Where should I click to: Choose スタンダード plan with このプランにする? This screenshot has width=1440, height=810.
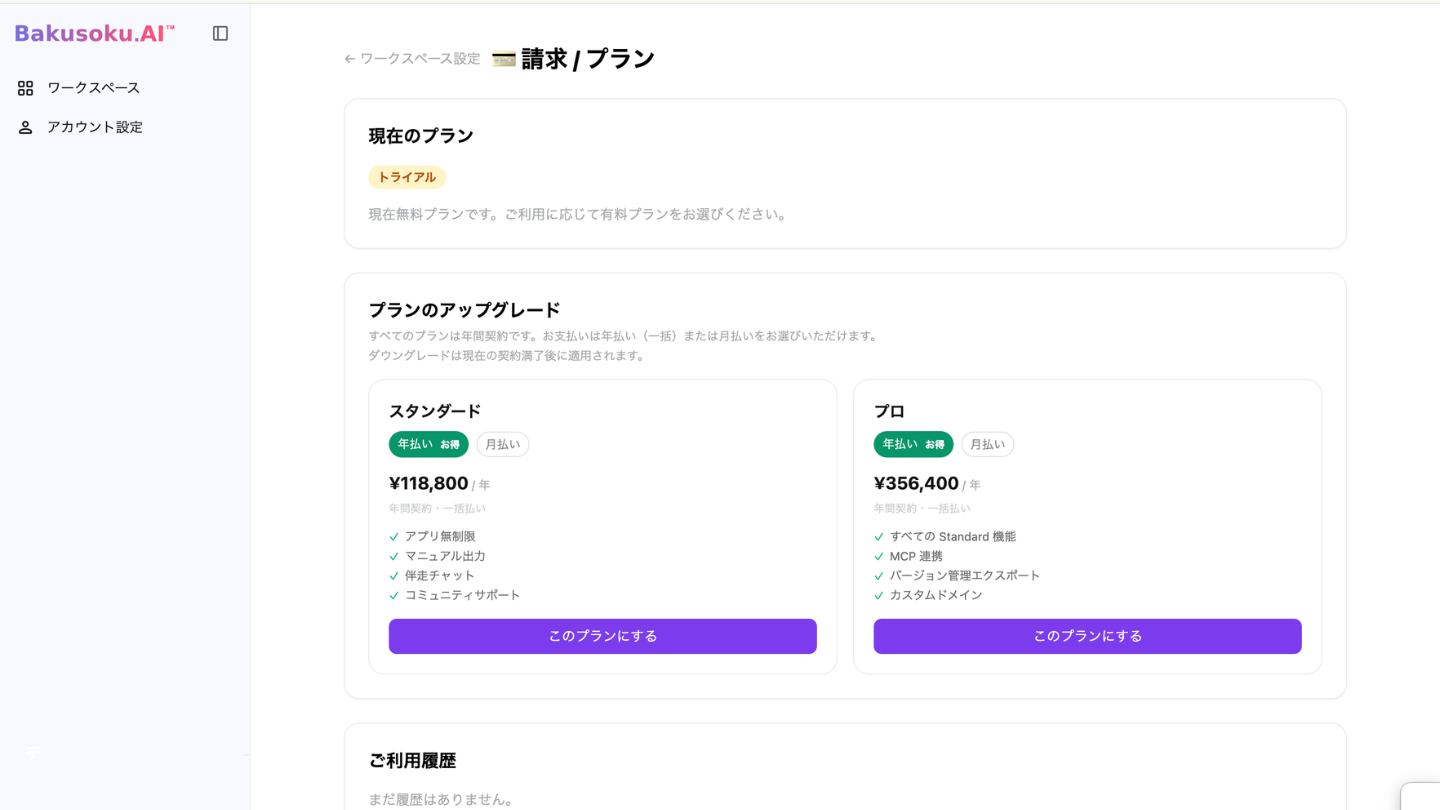coord(603,636)
